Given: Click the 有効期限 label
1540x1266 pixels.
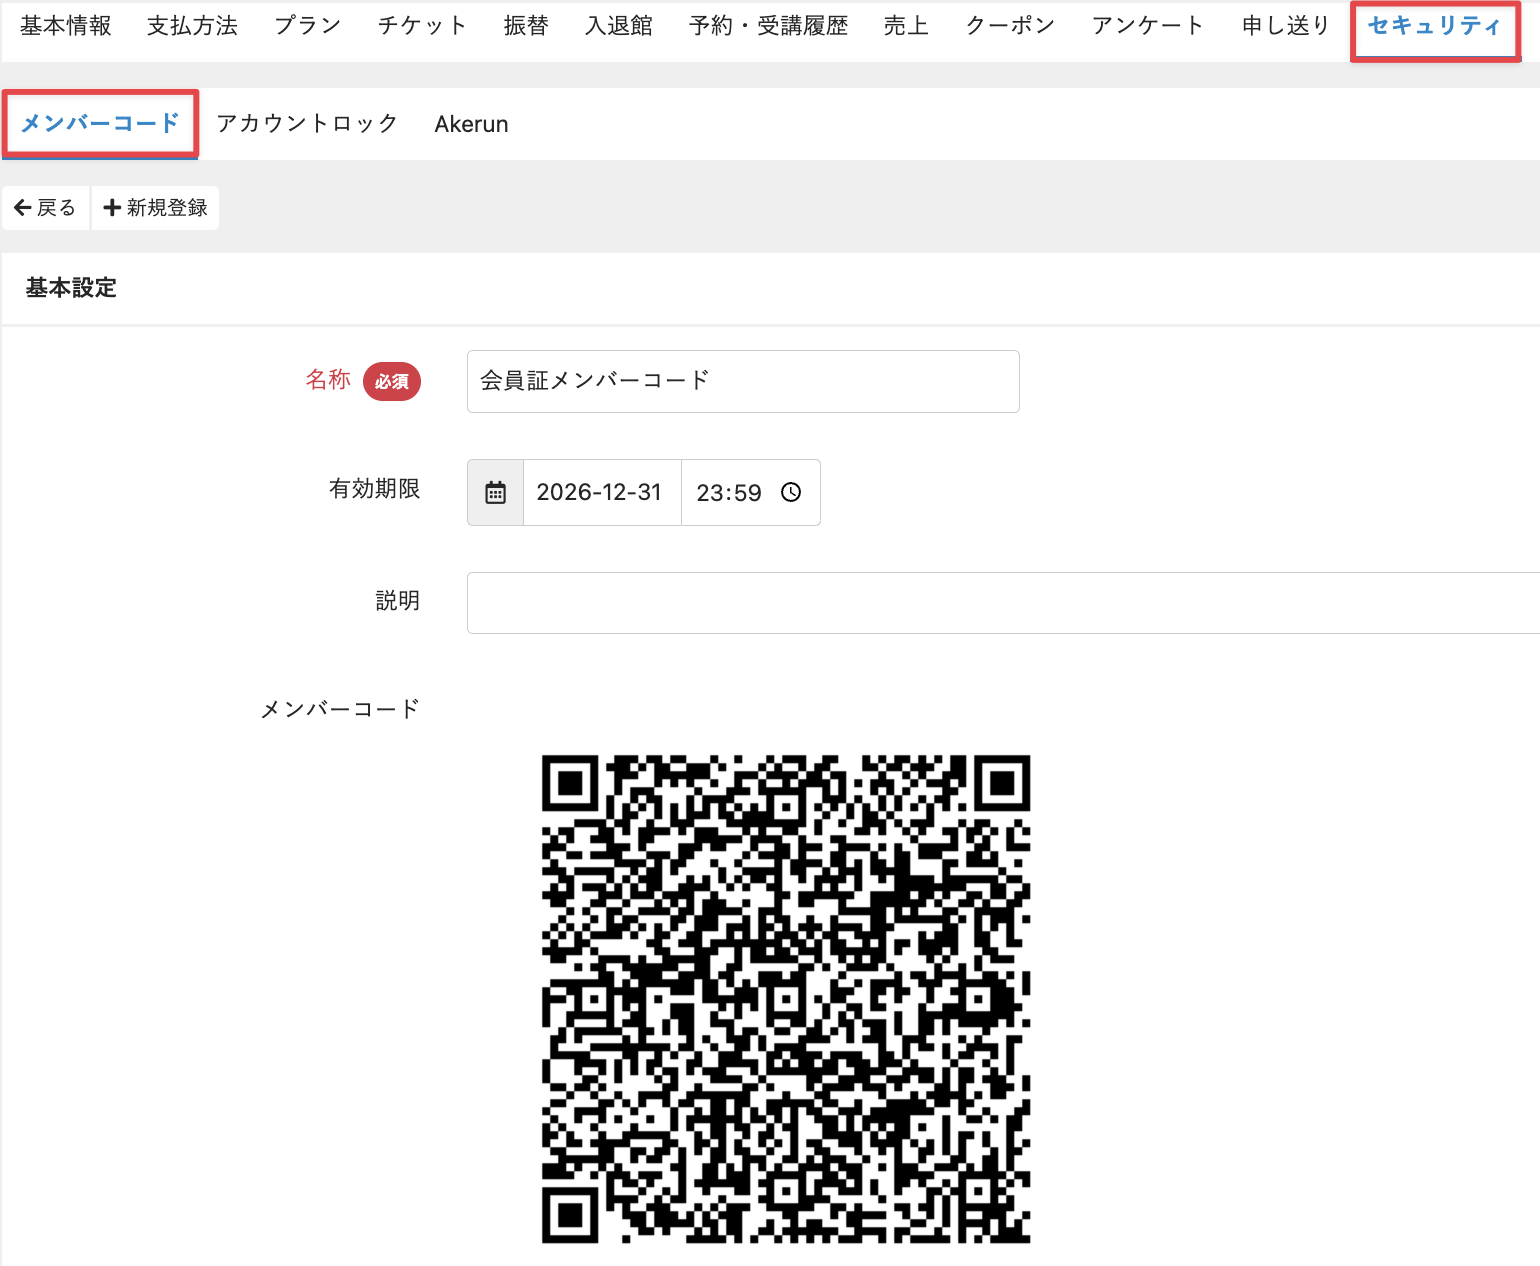Looking at the screenshot, I should point(374,489).
